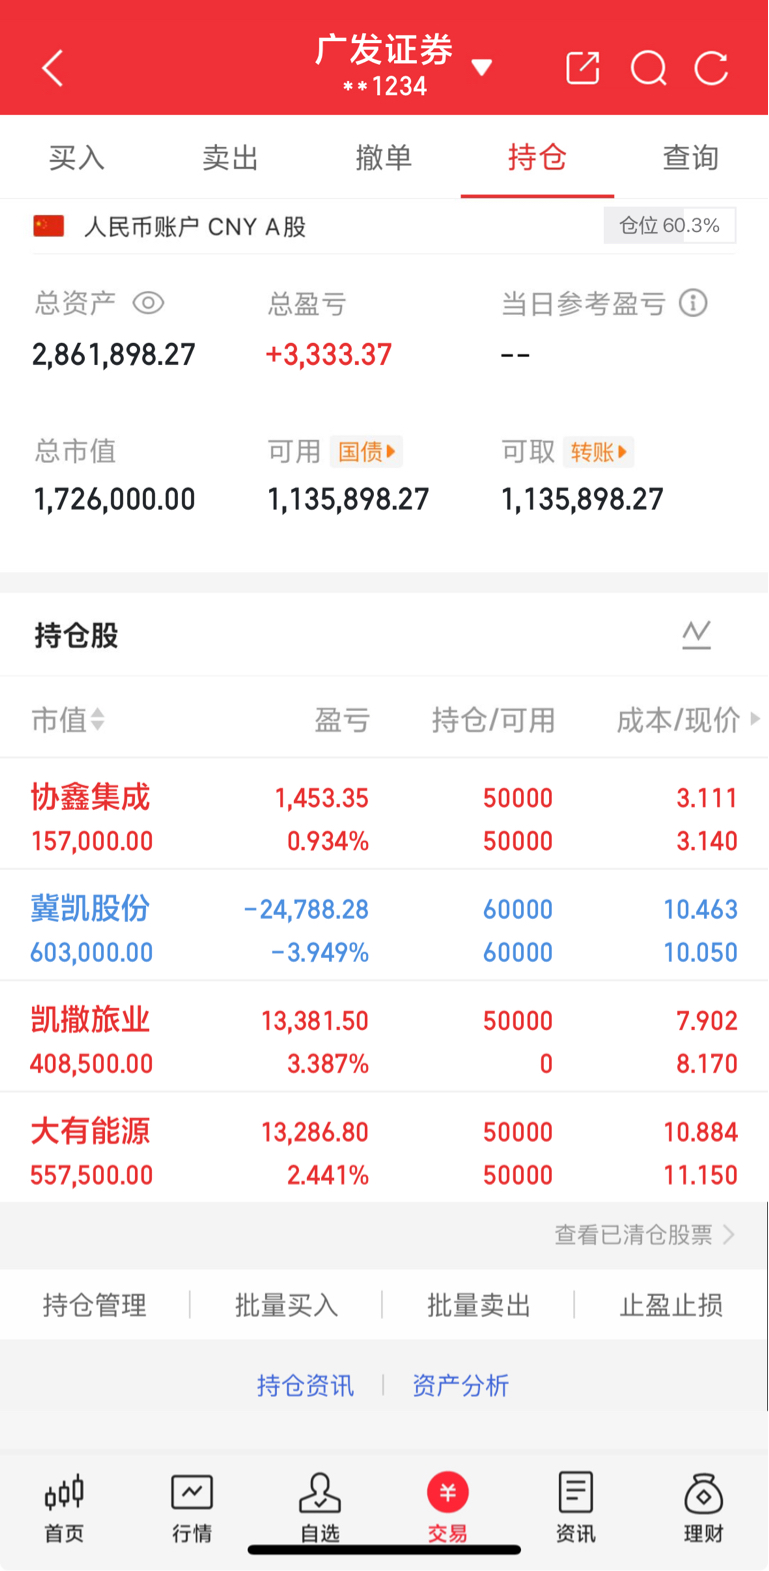Sort holdings by 市值 arrows
The height and width of the screenshot is (1571, 769).
(x=97, y=719)
